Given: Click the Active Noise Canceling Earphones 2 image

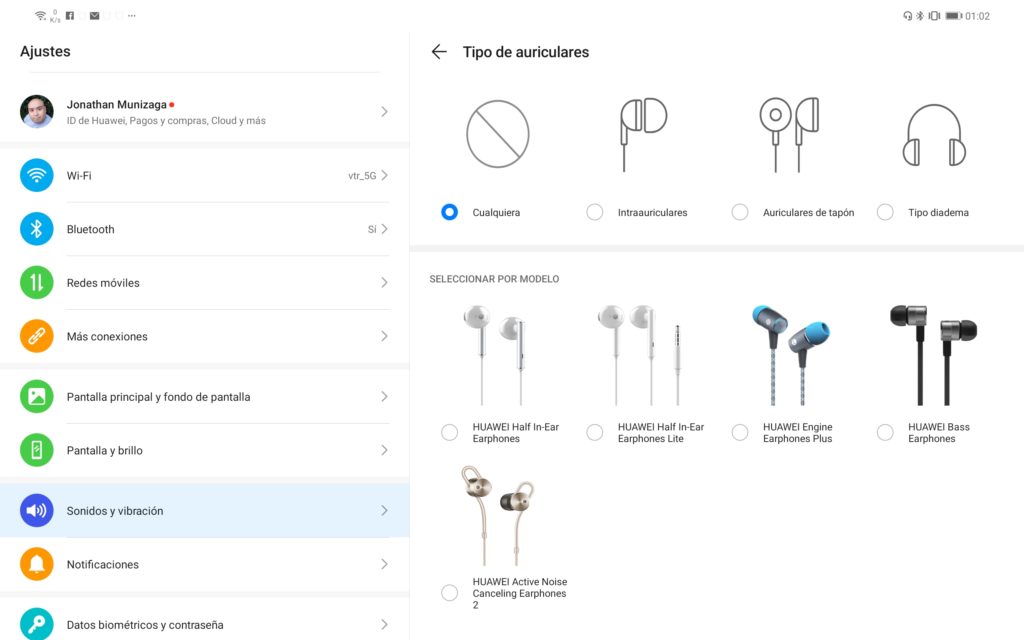Looking at the screenshot, I should (498, 515).
